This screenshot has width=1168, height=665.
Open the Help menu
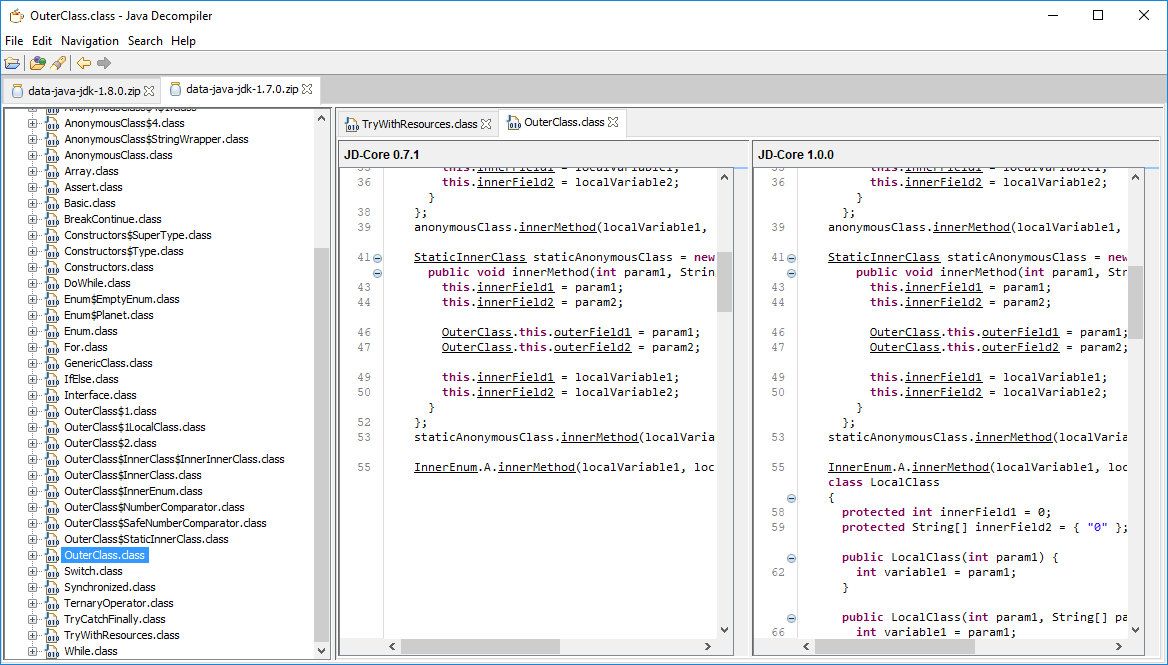click(183, 41)
